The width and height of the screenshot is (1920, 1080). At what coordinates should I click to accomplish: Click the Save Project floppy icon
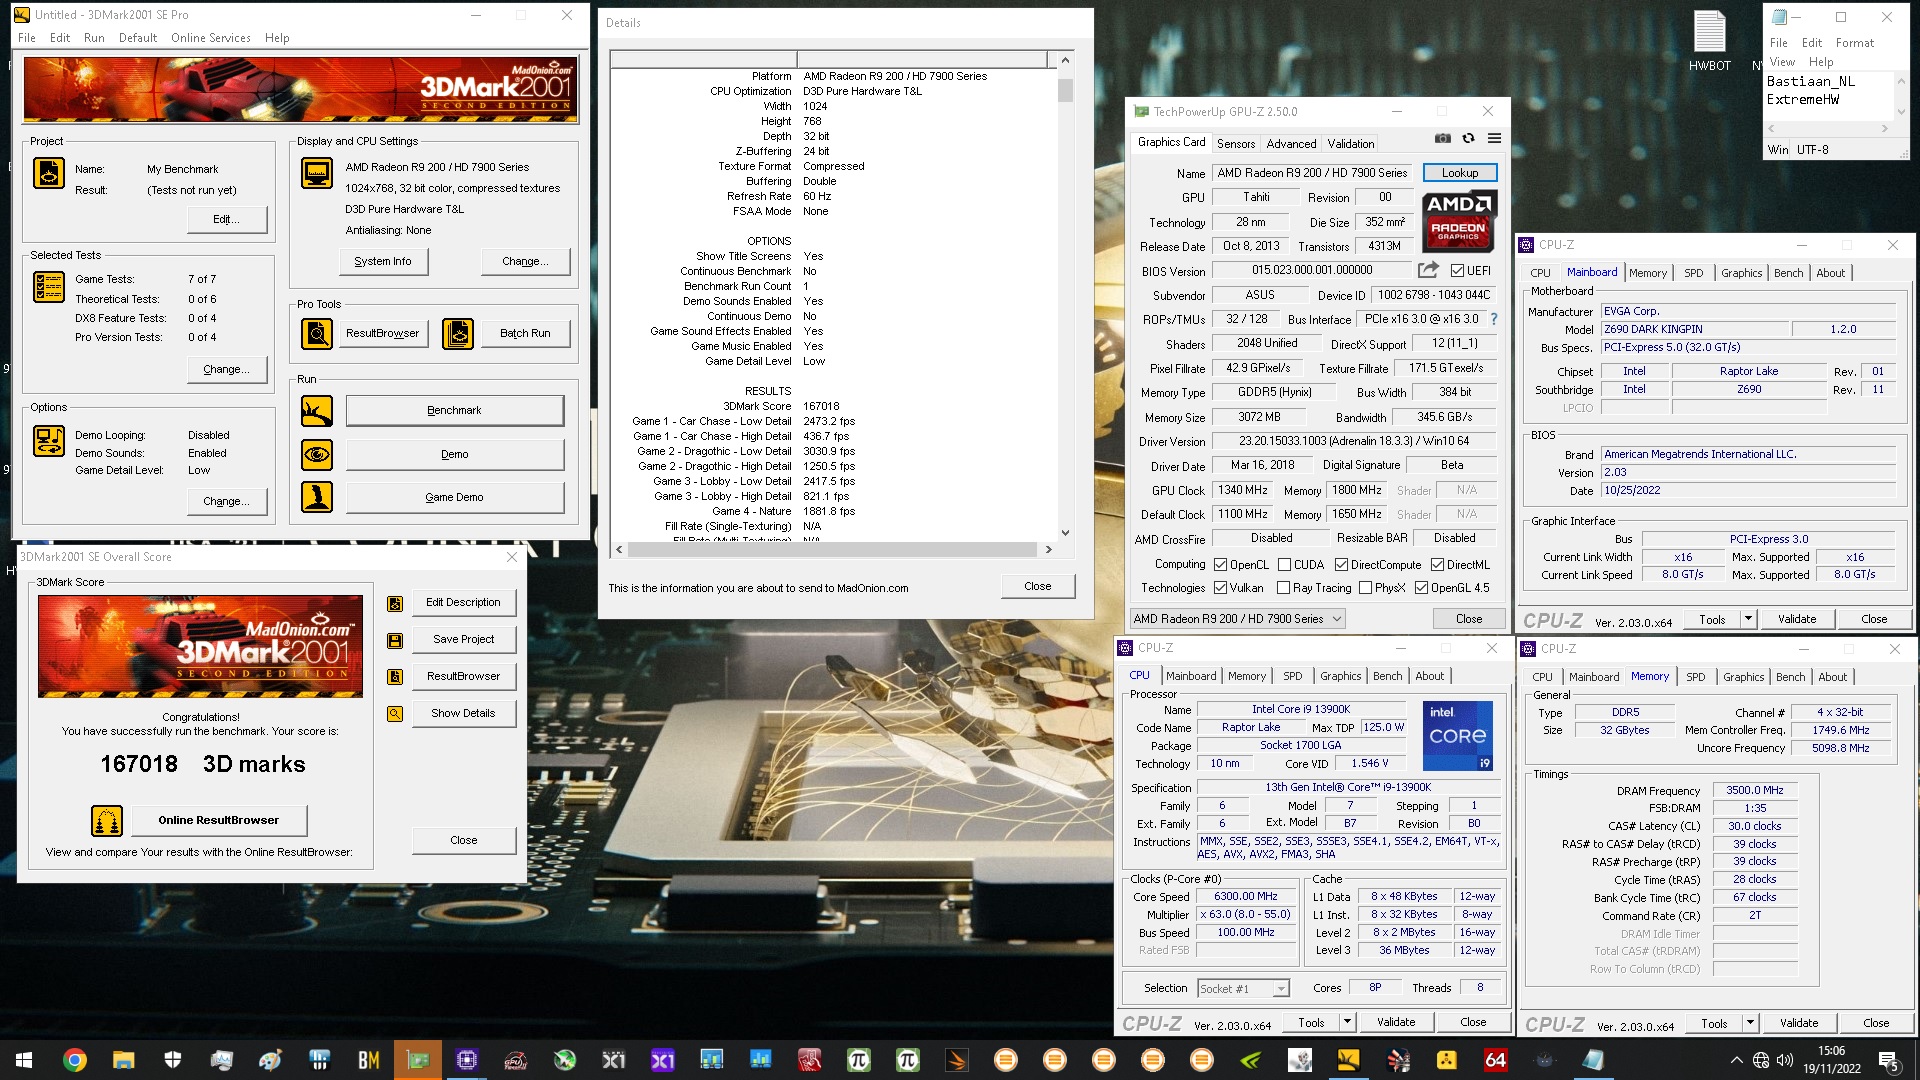(x=395, y=640)
